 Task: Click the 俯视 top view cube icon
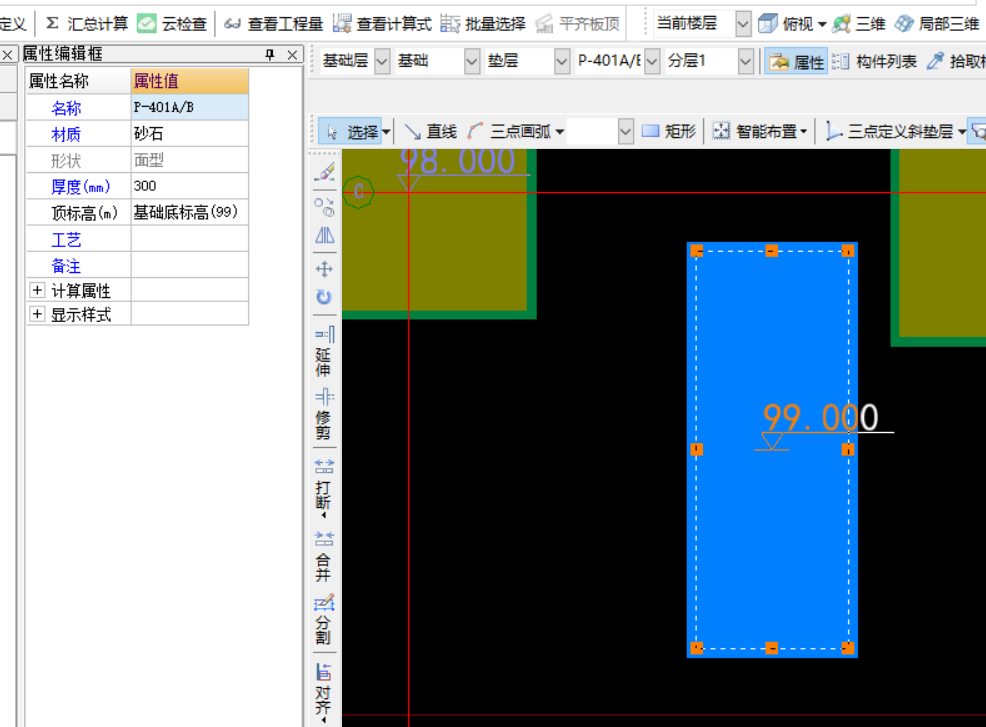(767, 24)
